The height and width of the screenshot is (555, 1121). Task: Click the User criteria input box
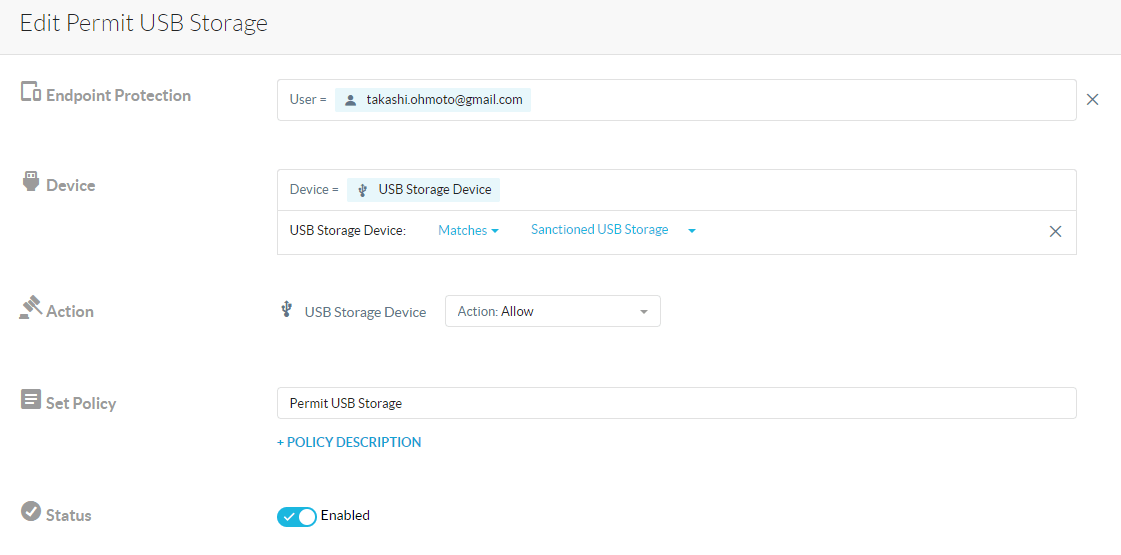(x=676, y=100)
